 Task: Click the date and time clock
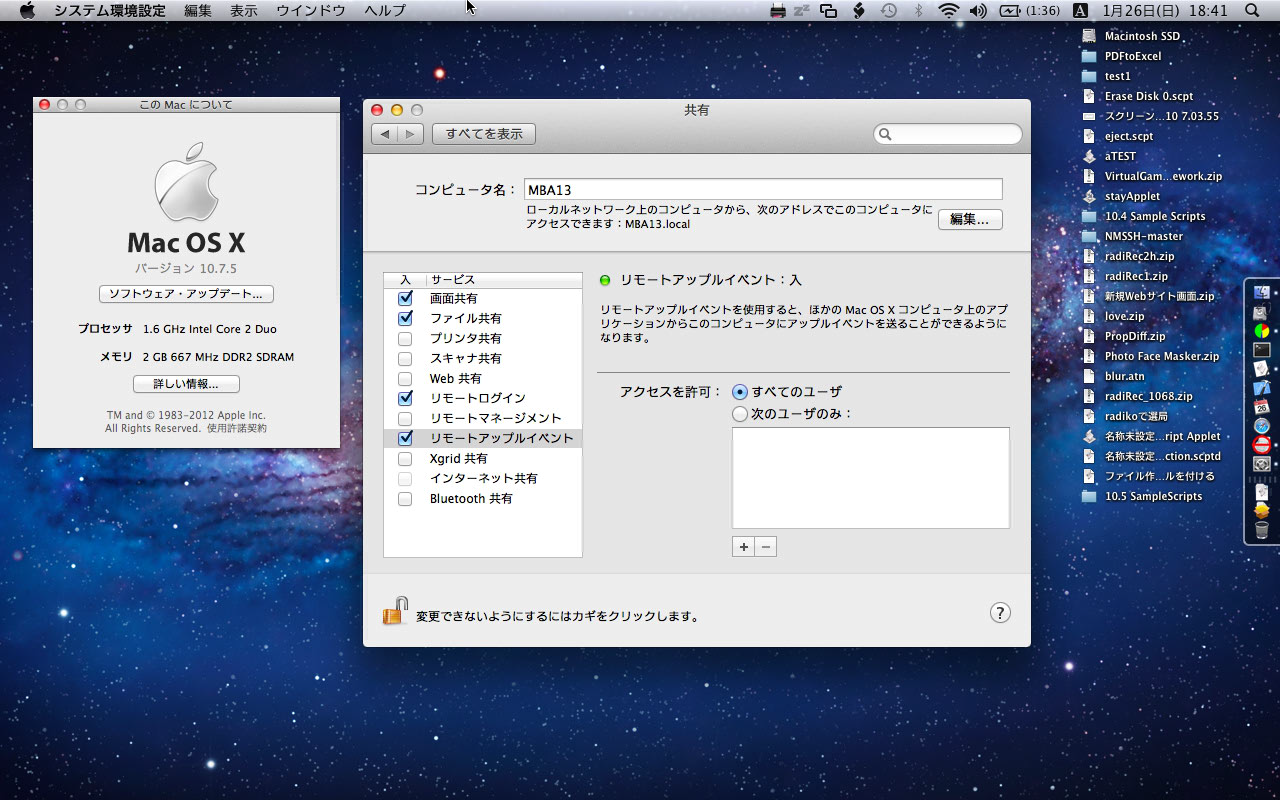click(1164, 10)
